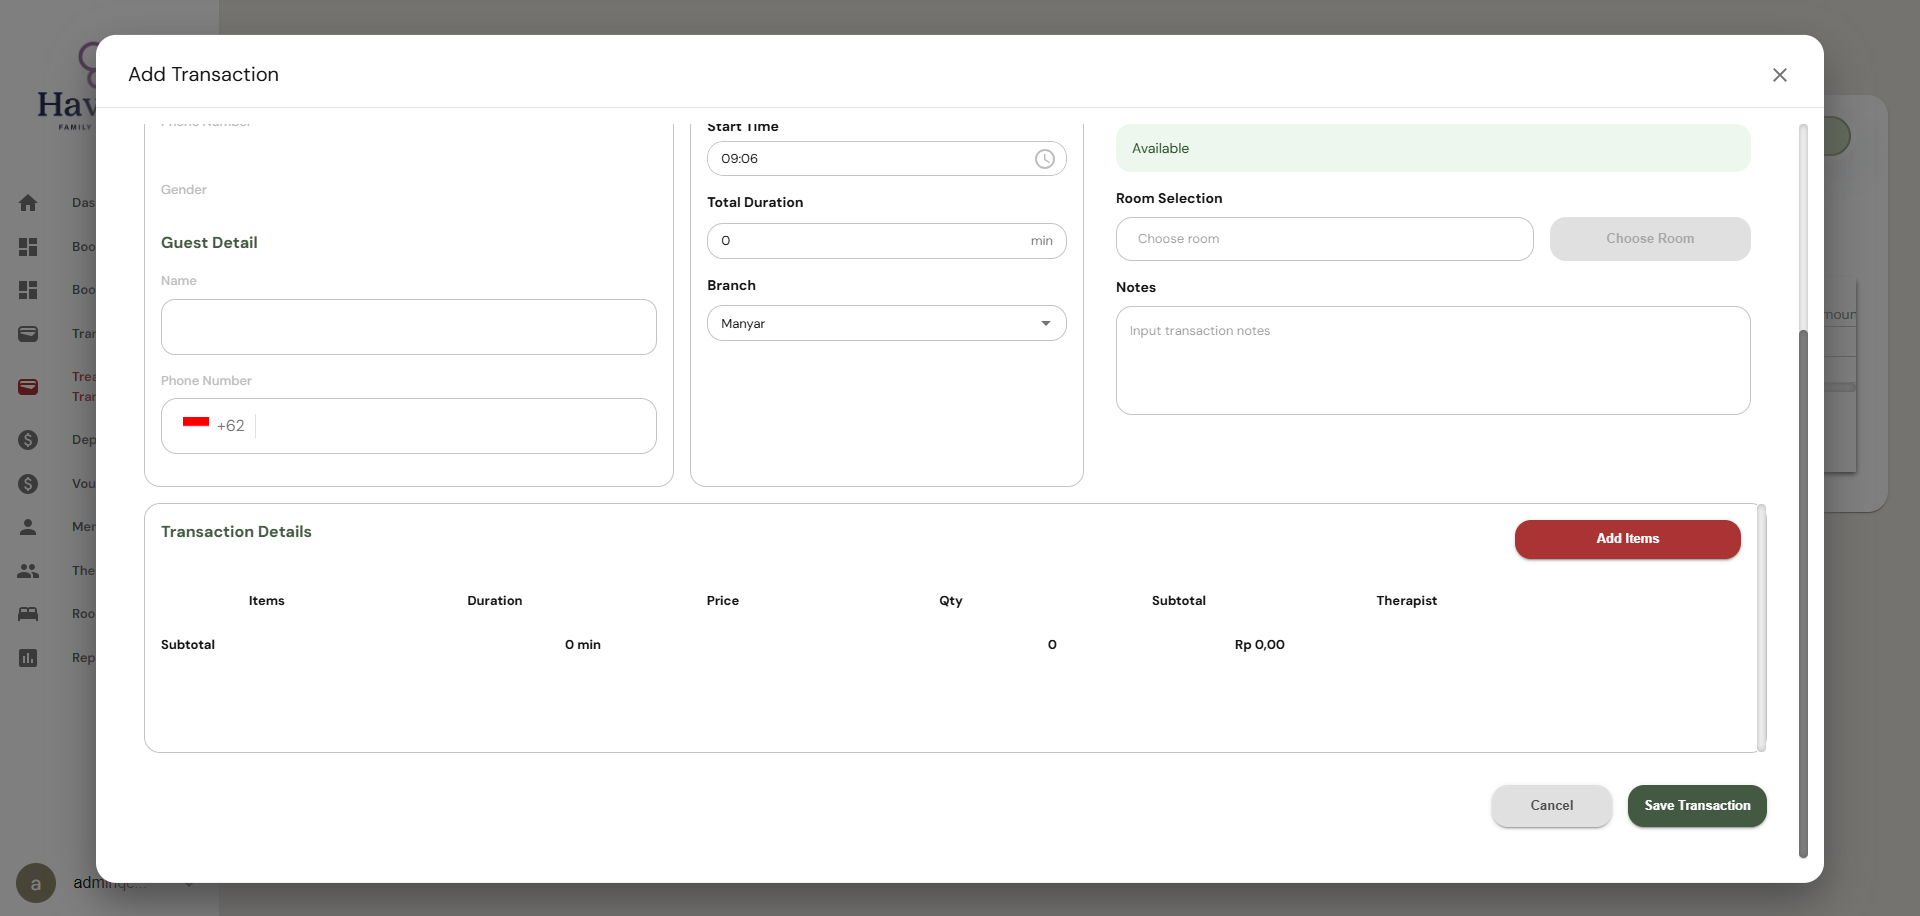The width and height of the screenshot is (1920, 916).
Task: Click the Cancel button
Action: [1551, 806]
